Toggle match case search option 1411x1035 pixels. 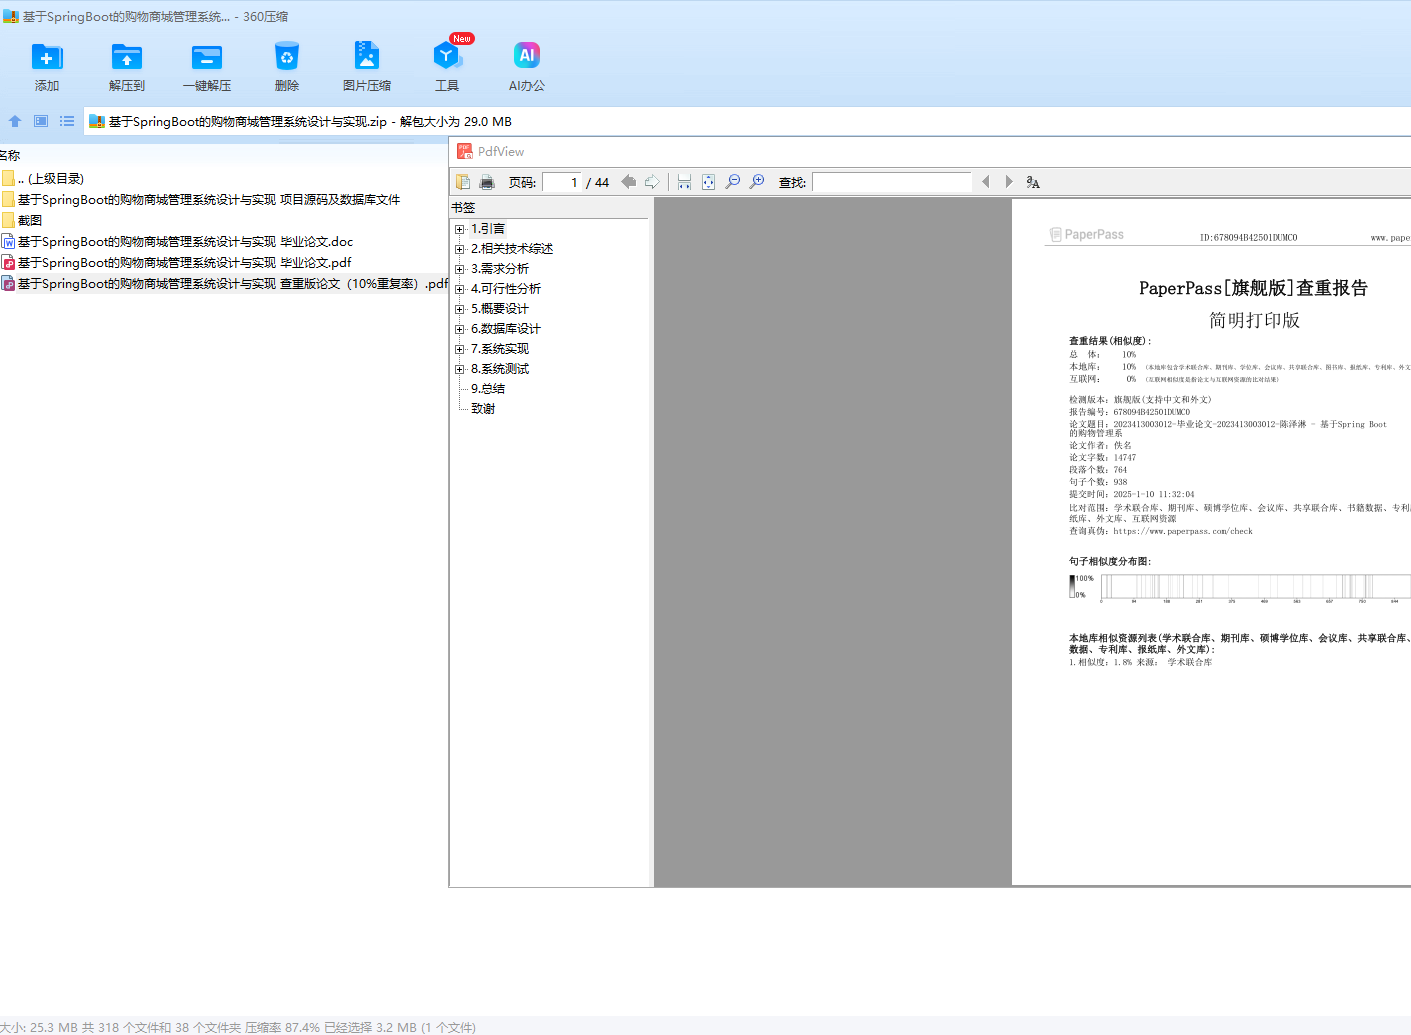(1033, 182)
